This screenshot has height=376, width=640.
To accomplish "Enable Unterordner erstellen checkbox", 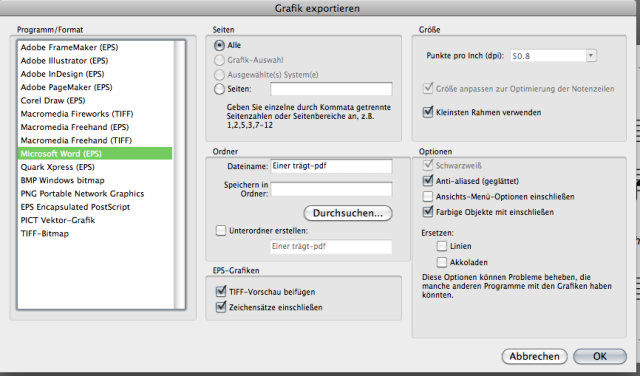I will click(221, 231).
